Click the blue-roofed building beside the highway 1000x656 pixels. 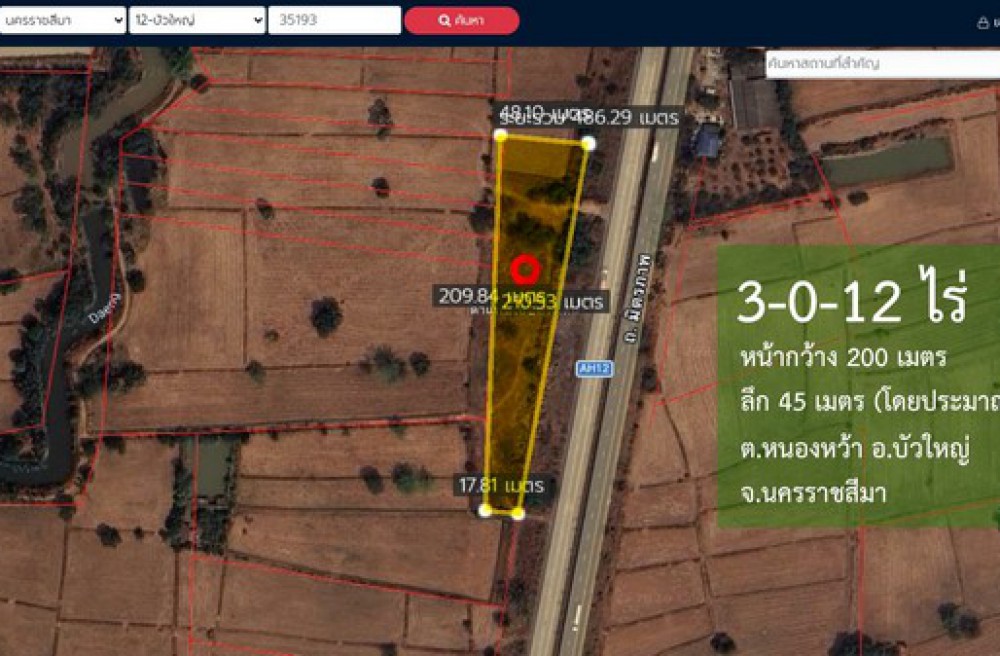(x=707, y=140)
